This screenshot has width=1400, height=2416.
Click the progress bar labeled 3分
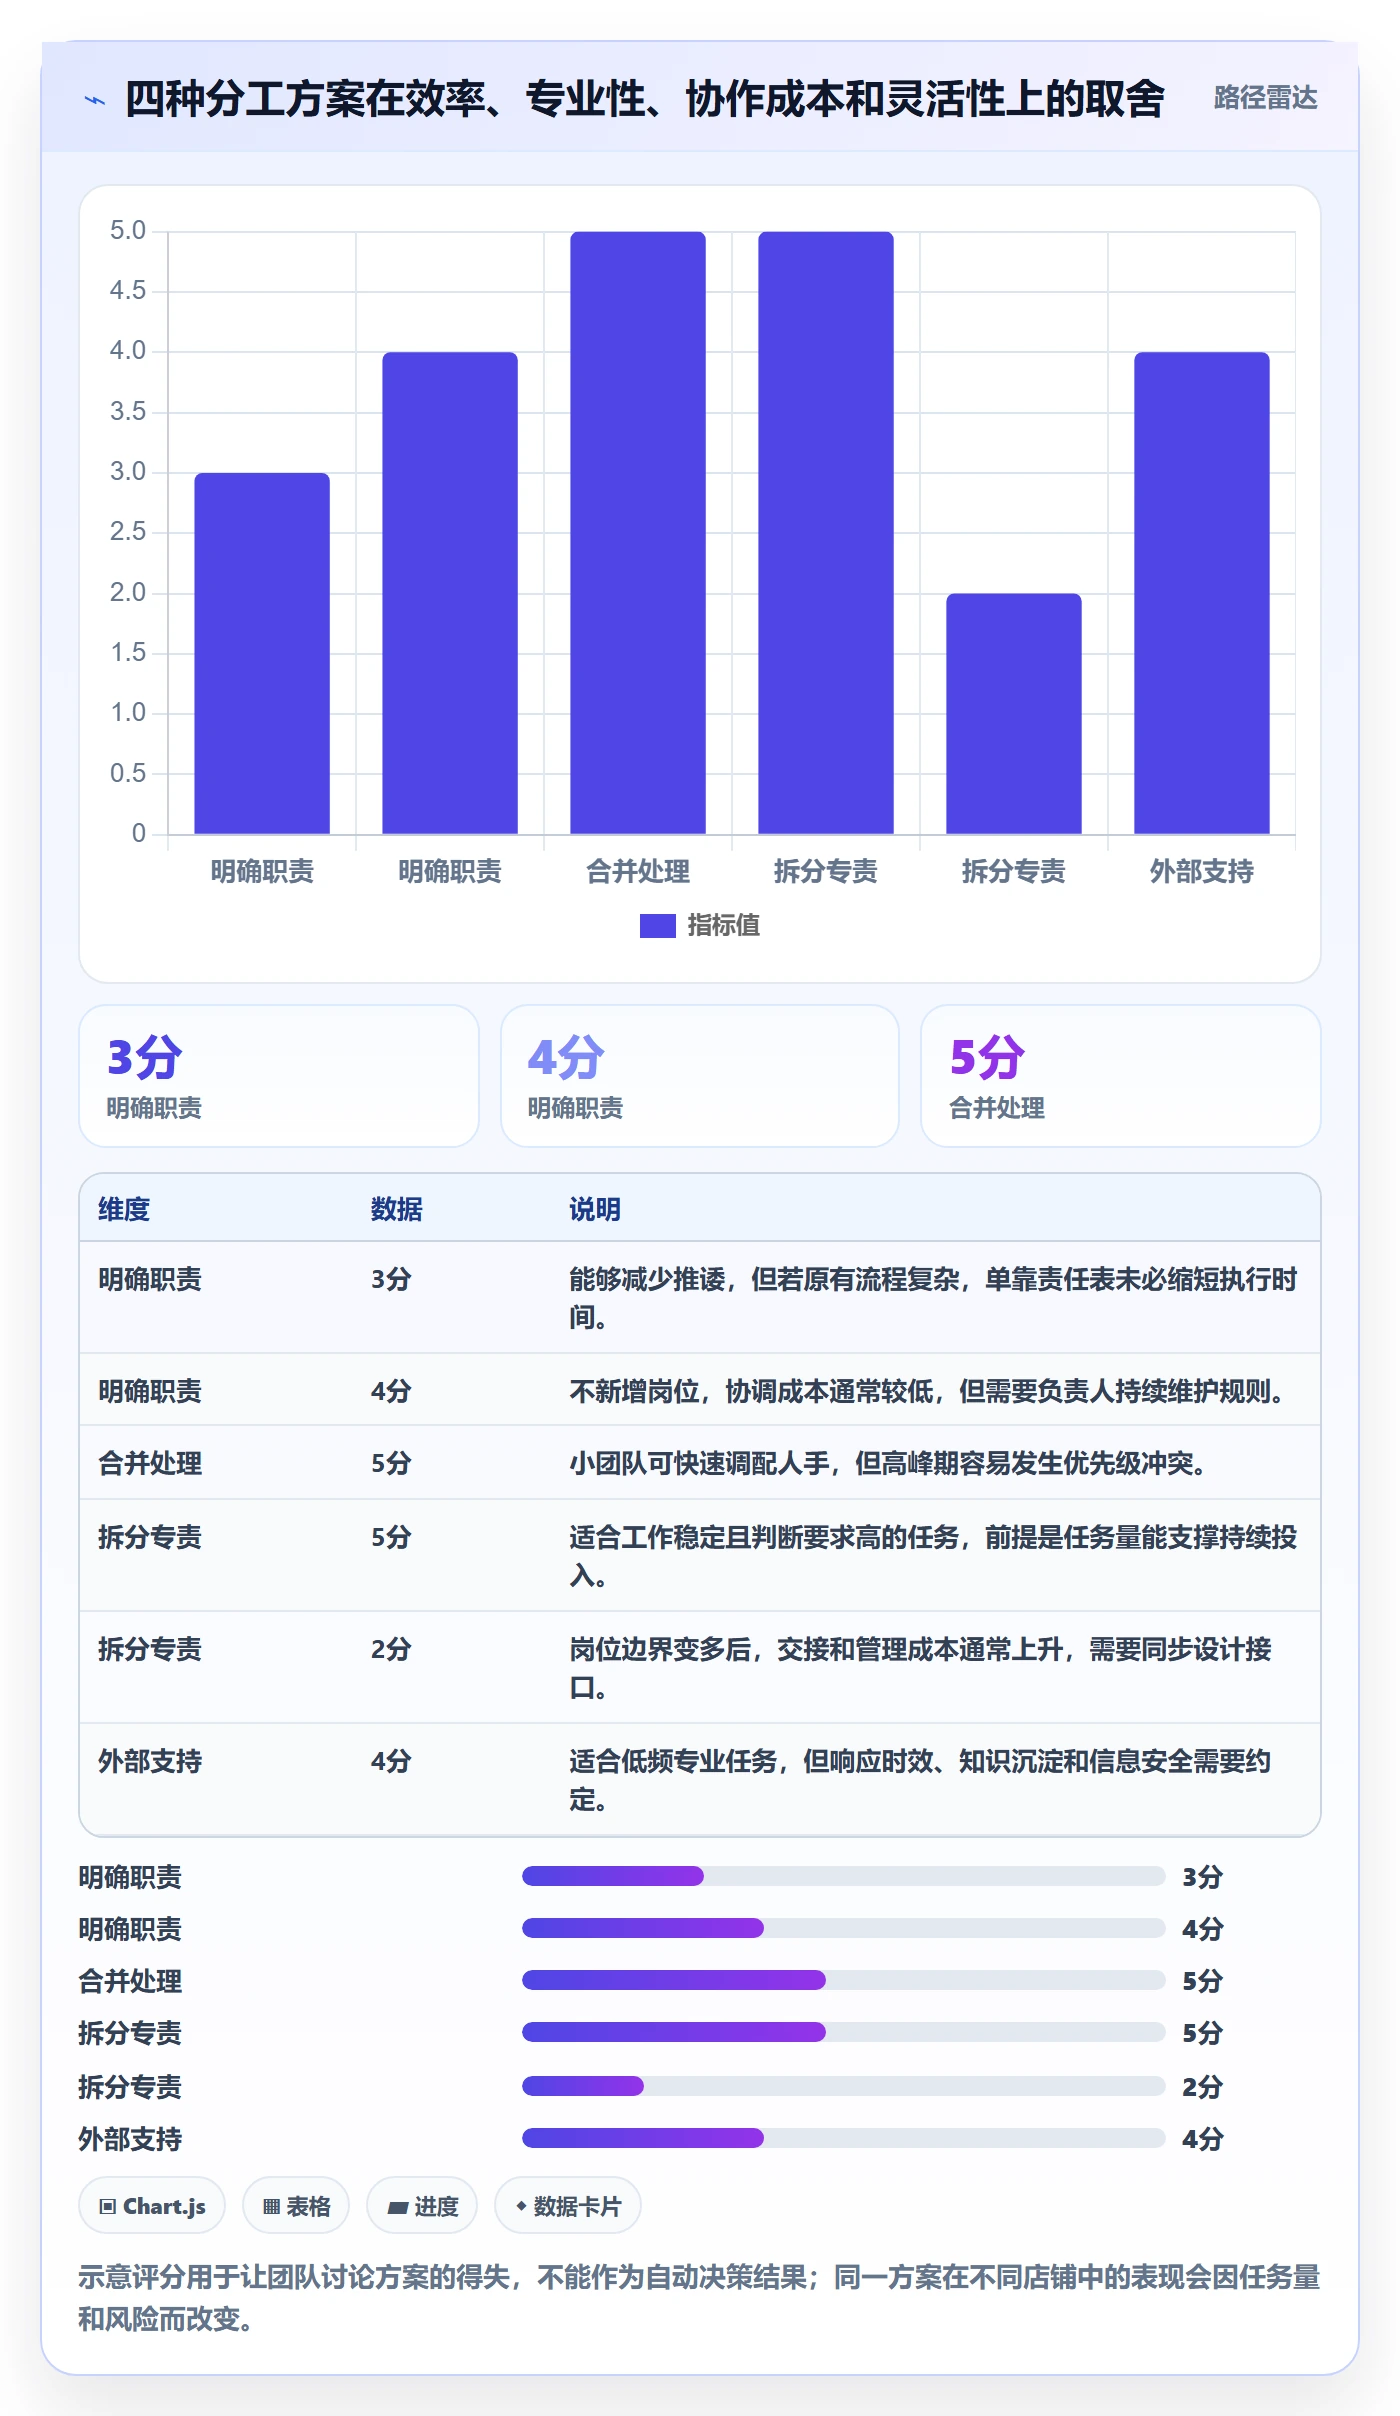coord(843,1876)
